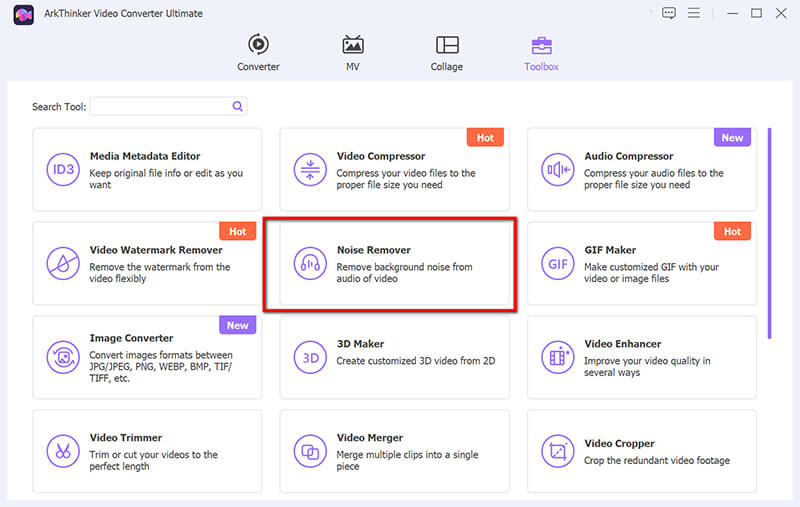
Task: Open GIF Maker title
Action: pos(610,250)
